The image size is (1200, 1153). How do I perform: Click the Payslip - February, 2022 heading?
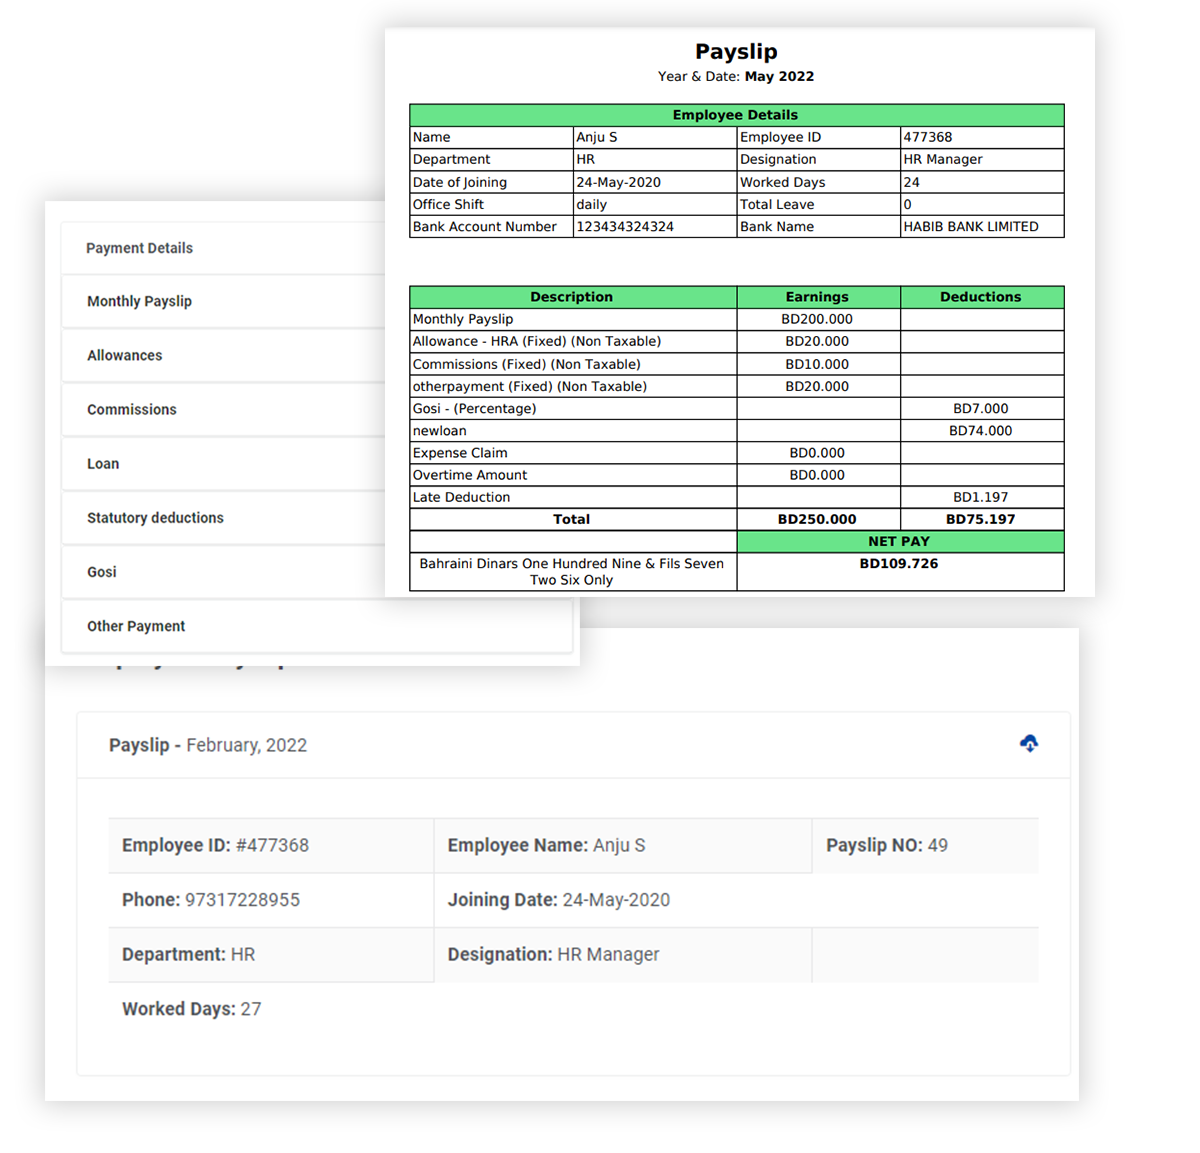click(208, 745)
